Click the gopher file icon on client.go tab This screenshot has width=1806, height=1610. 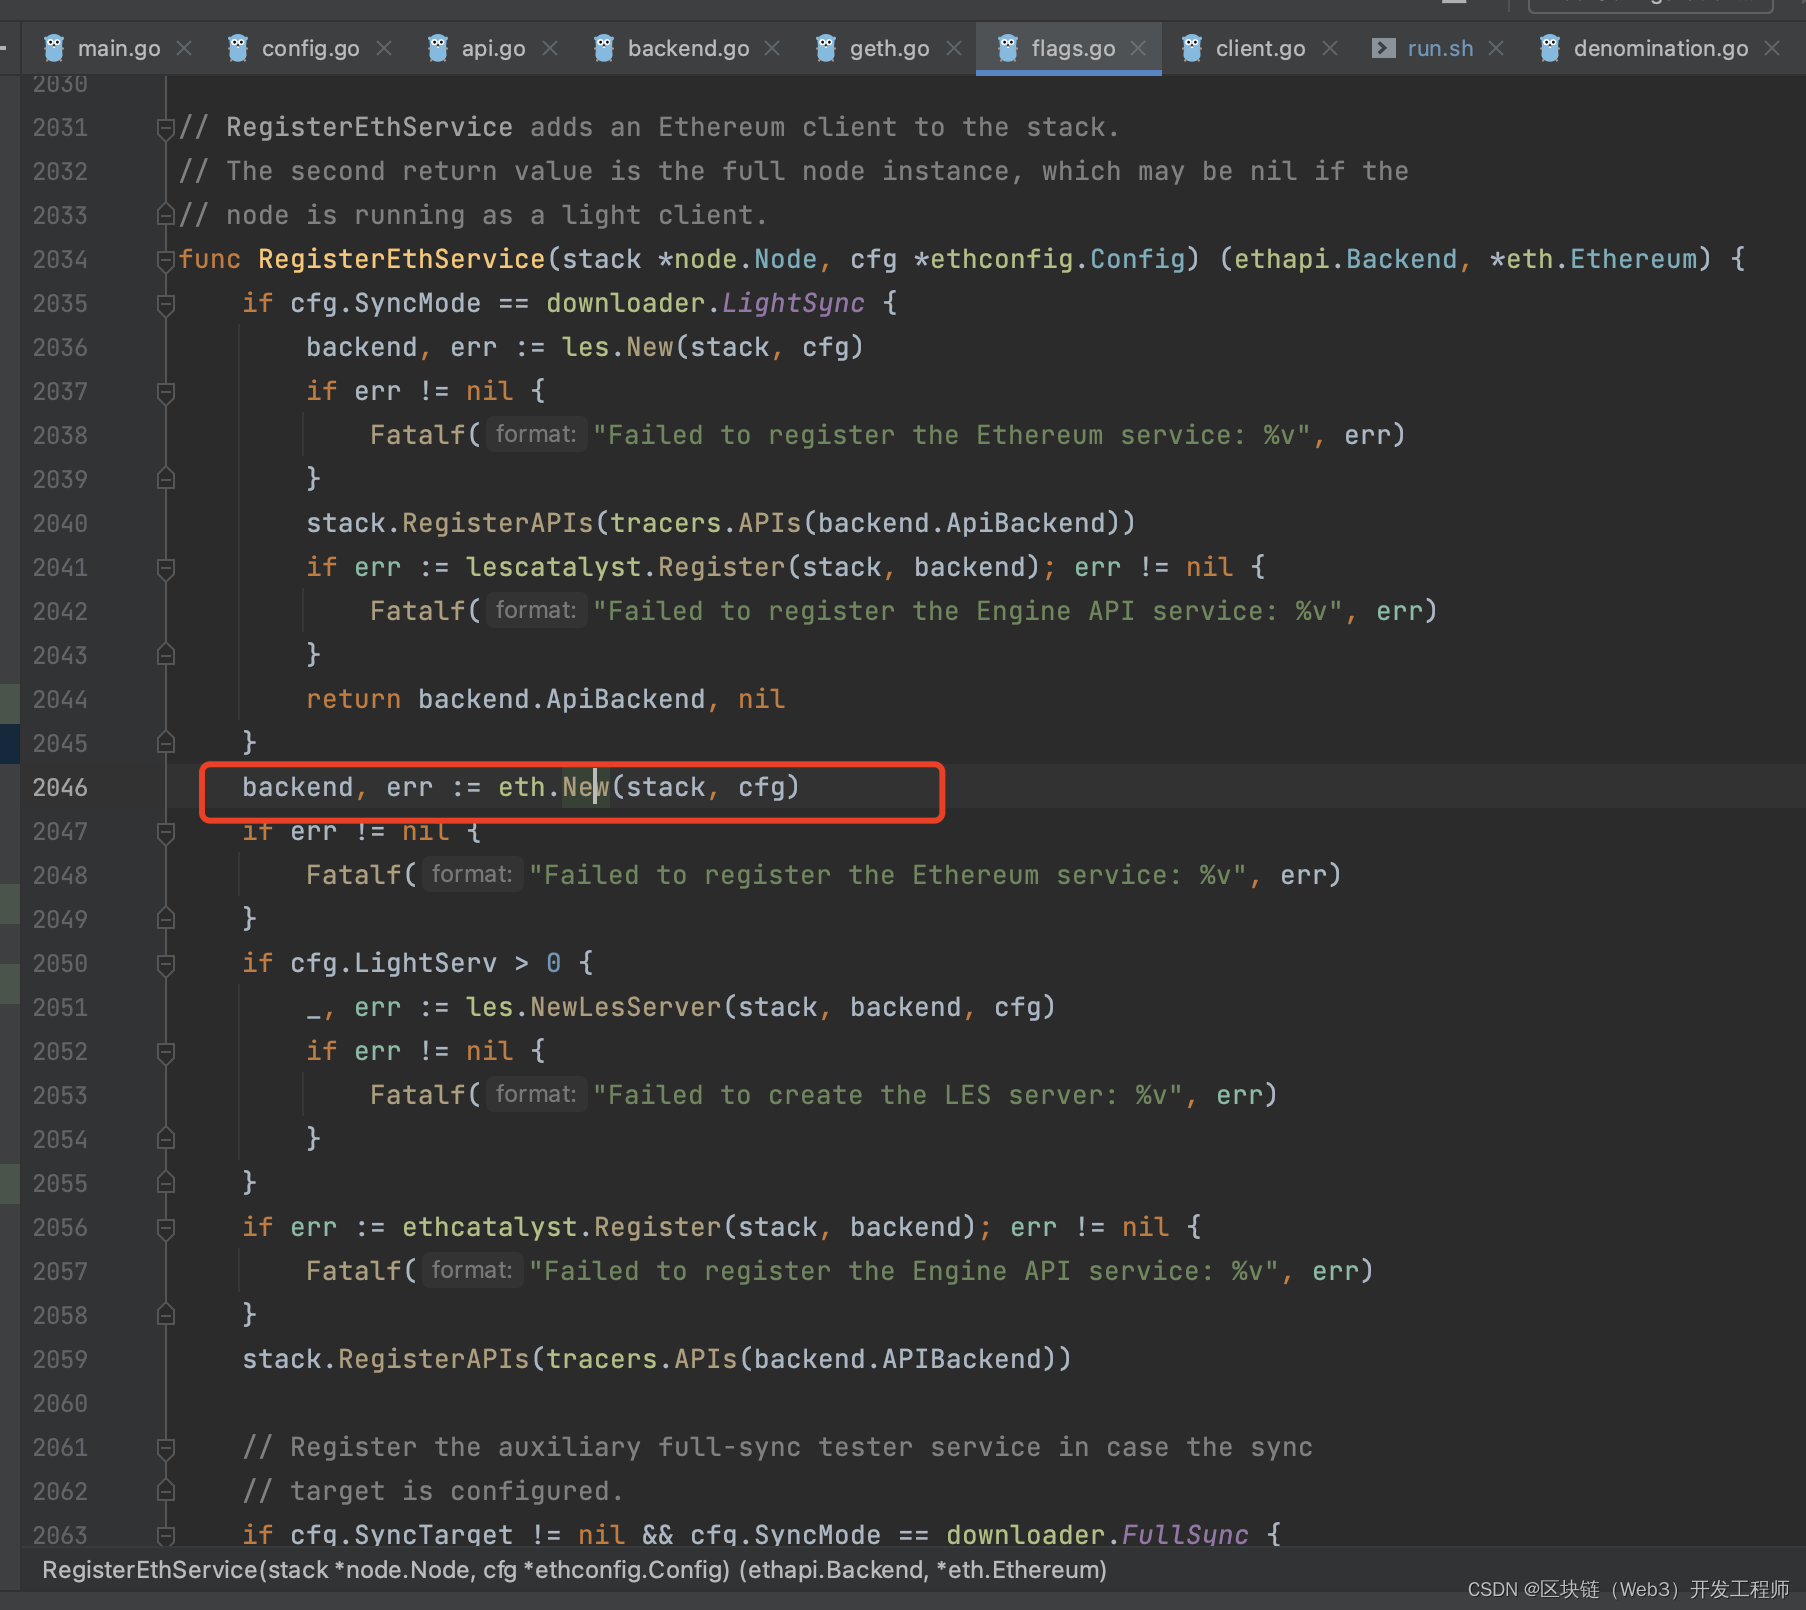click(1192, 48)
